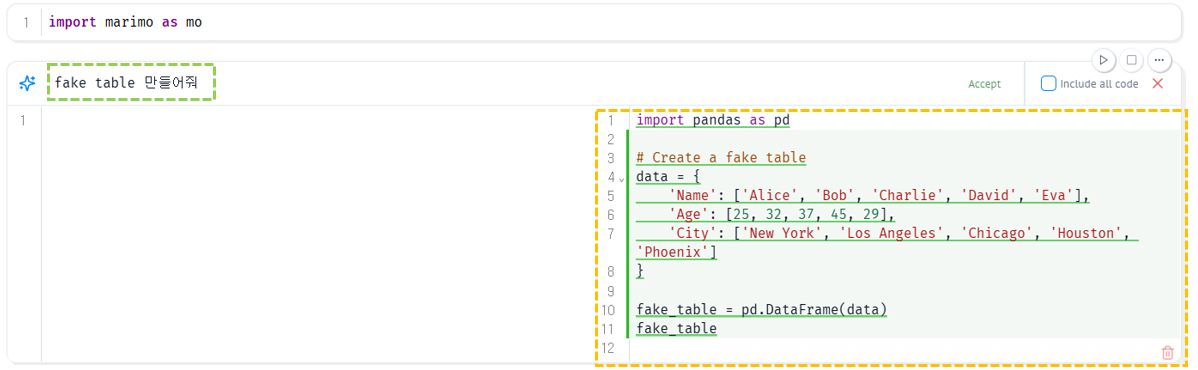Collapse the data dict fold arrow at line 4
The image size is (1198, 370).
click(623, 180)
